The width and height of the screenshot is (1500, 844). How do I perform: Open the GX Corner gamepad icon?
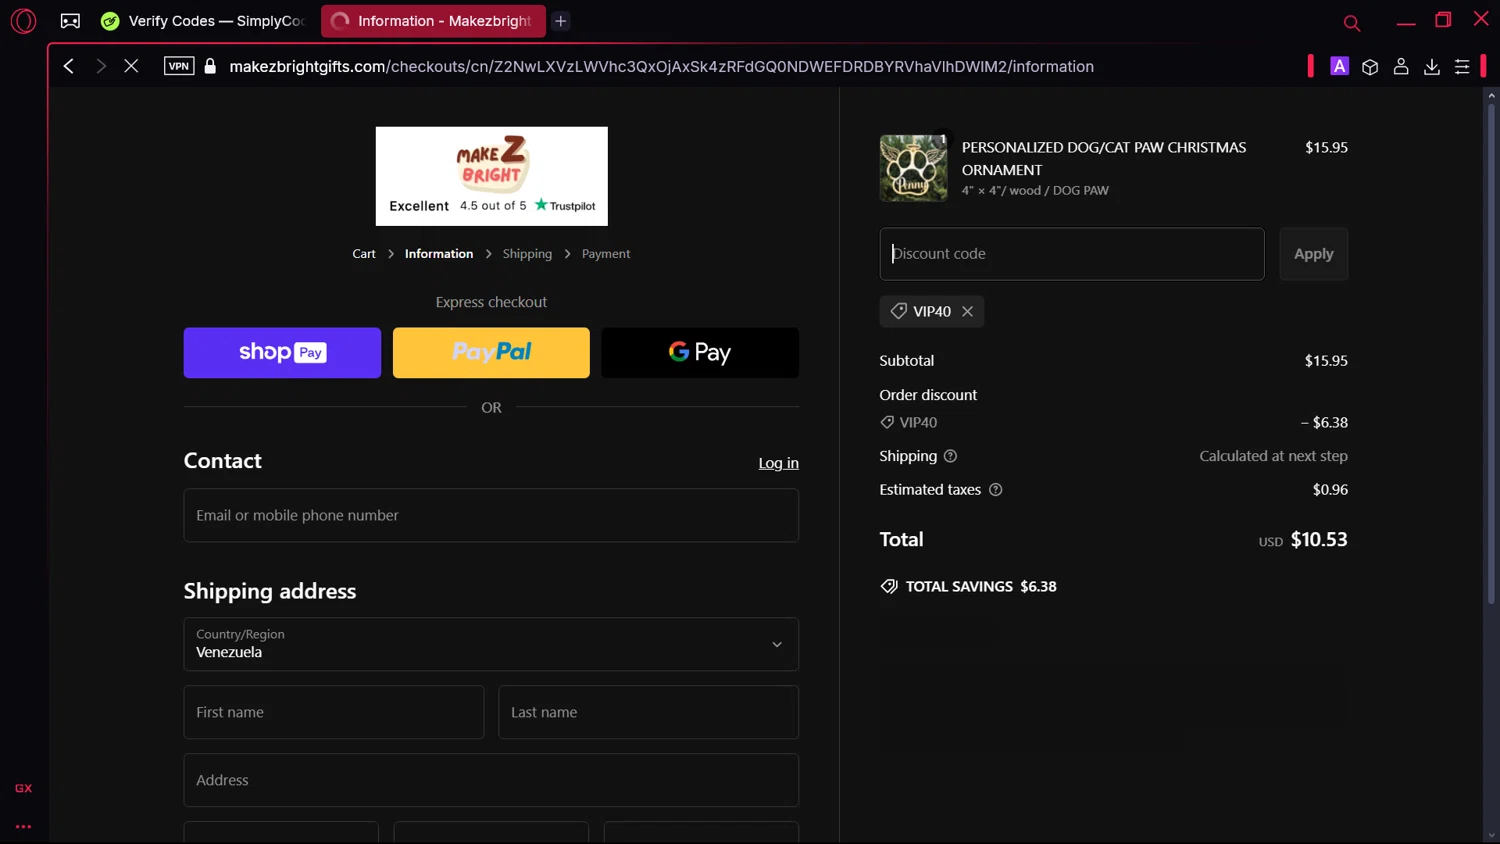pyautogui.click(x=70, y=20)
